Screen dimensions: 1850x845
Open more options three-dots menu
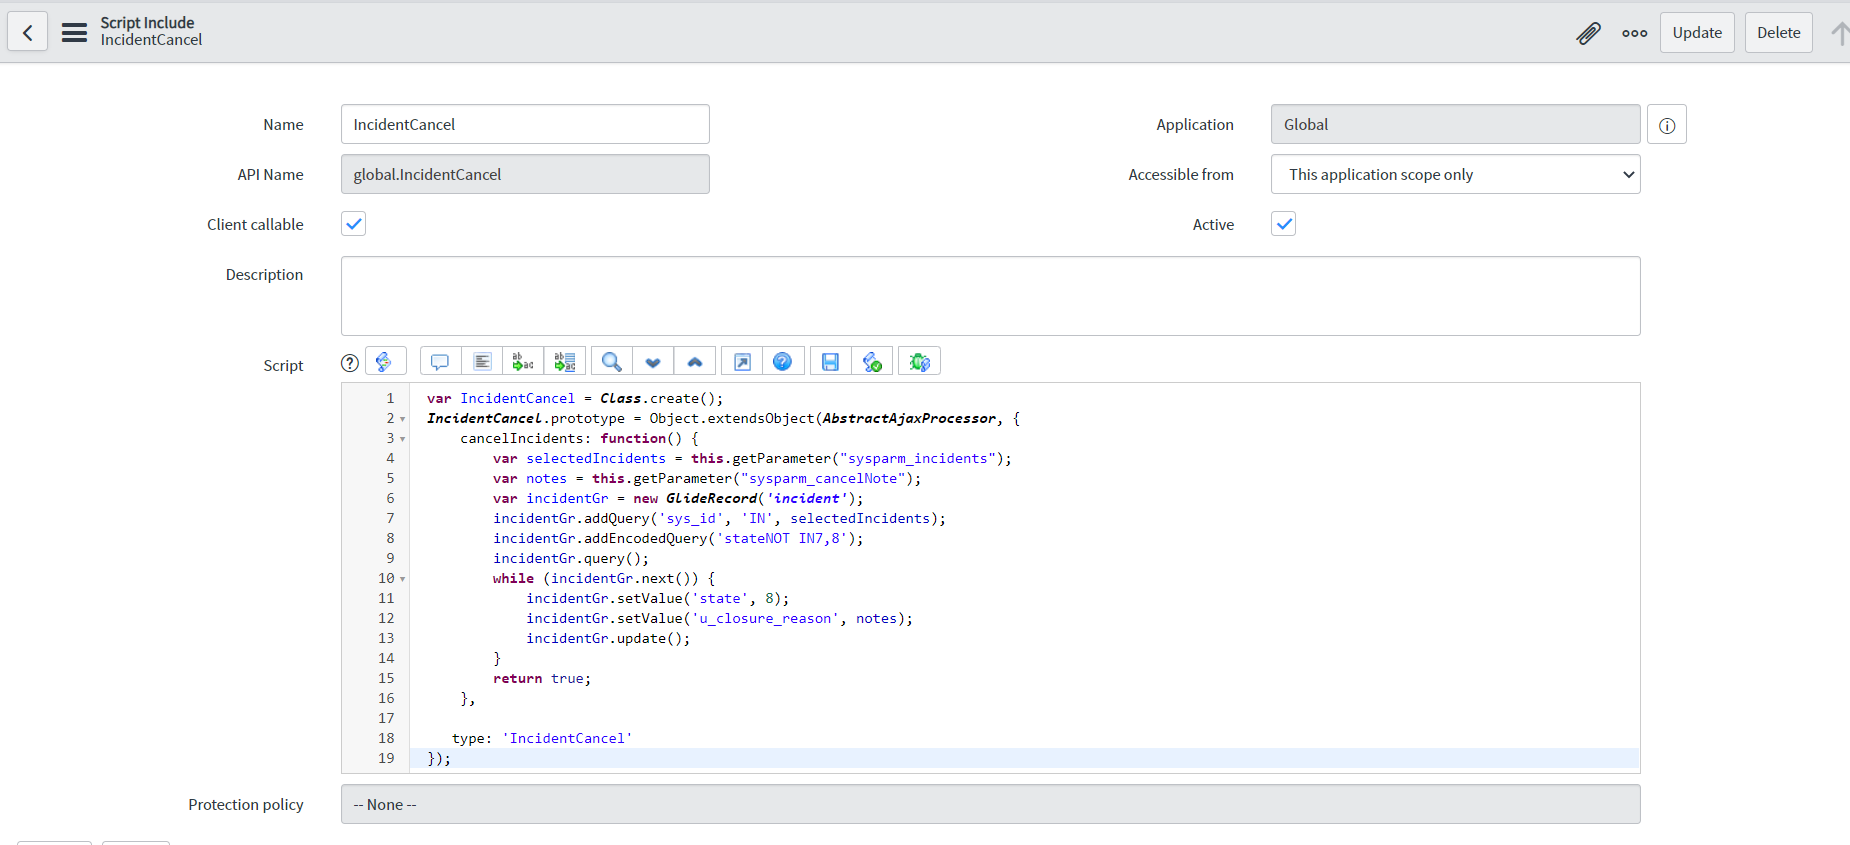point(1635,33)
